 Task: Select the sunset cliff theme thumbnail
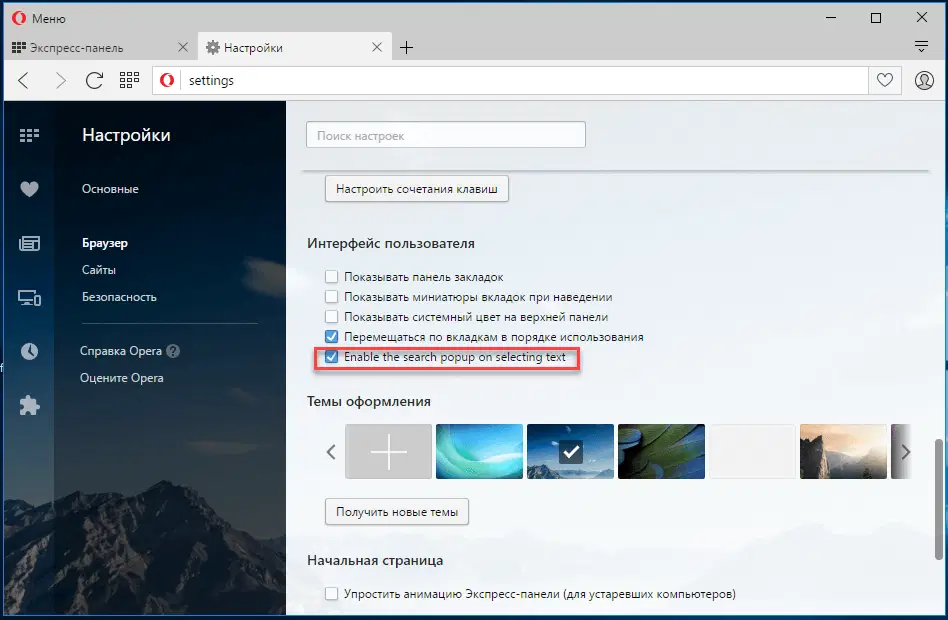point(843,451)
